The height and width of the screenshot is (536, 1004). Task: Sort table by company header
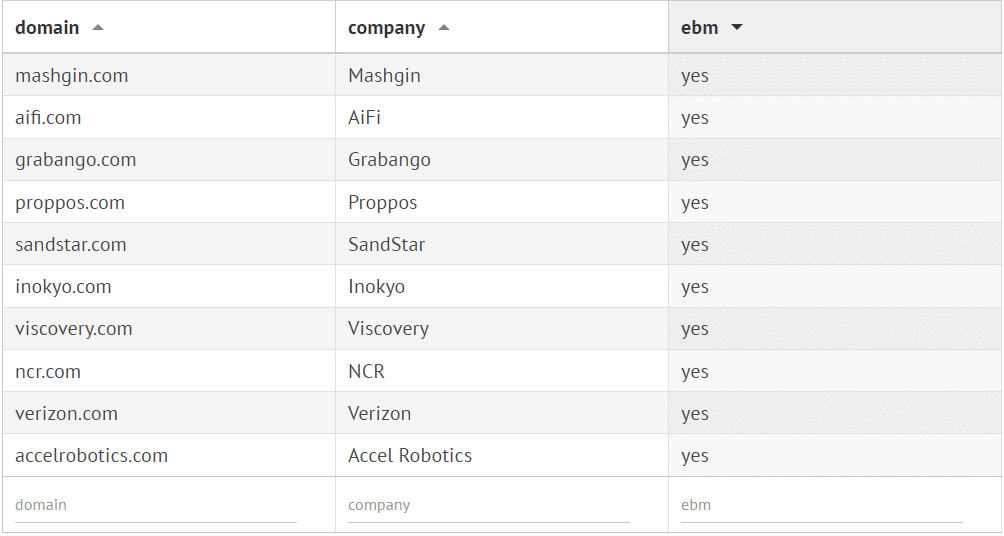[386, 28]
